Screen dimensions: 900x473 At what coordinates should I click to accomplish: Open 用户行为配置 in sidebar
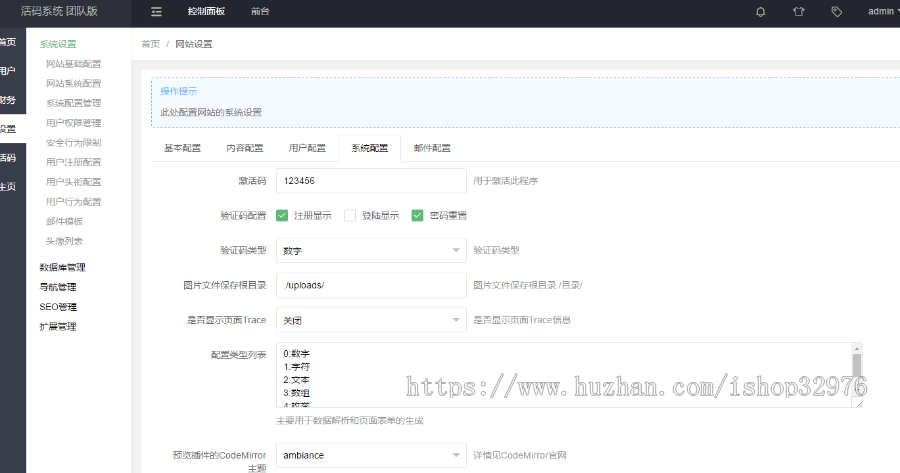click(x=73, y=201)
